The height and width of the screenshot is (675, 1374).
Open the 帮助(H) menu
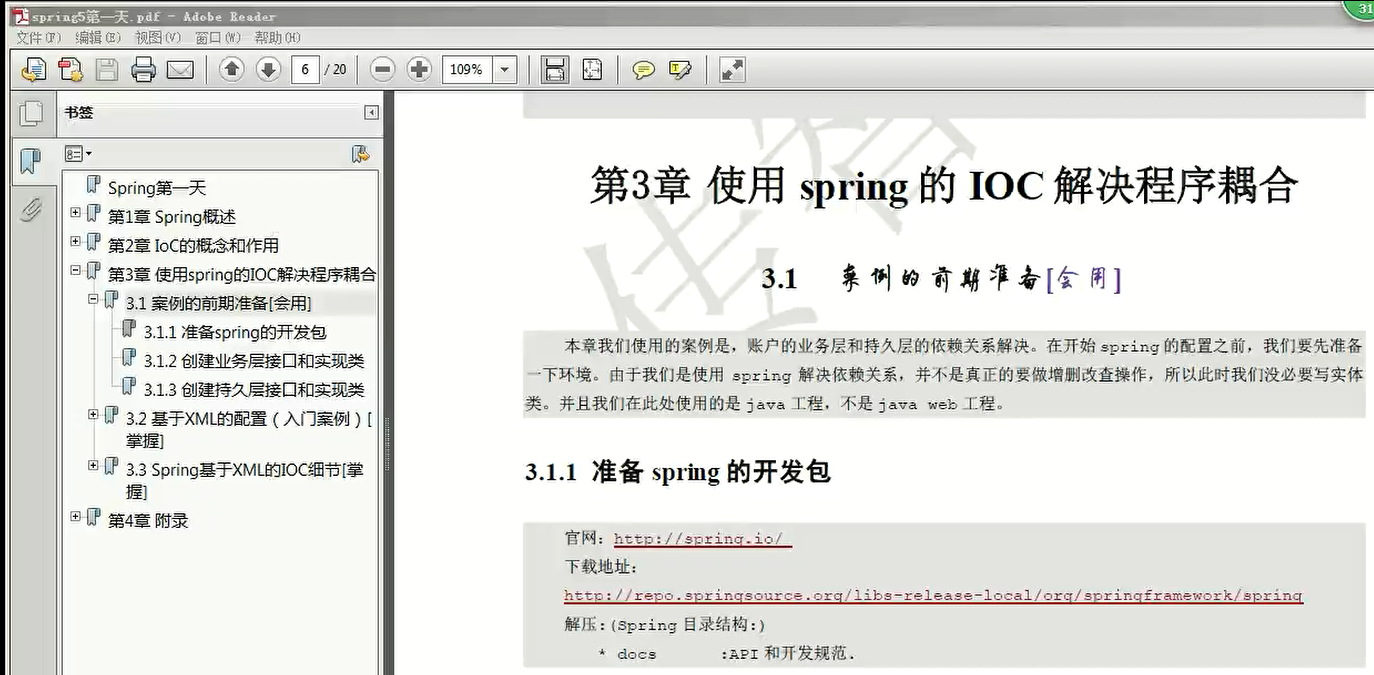(x=277, y=37)
